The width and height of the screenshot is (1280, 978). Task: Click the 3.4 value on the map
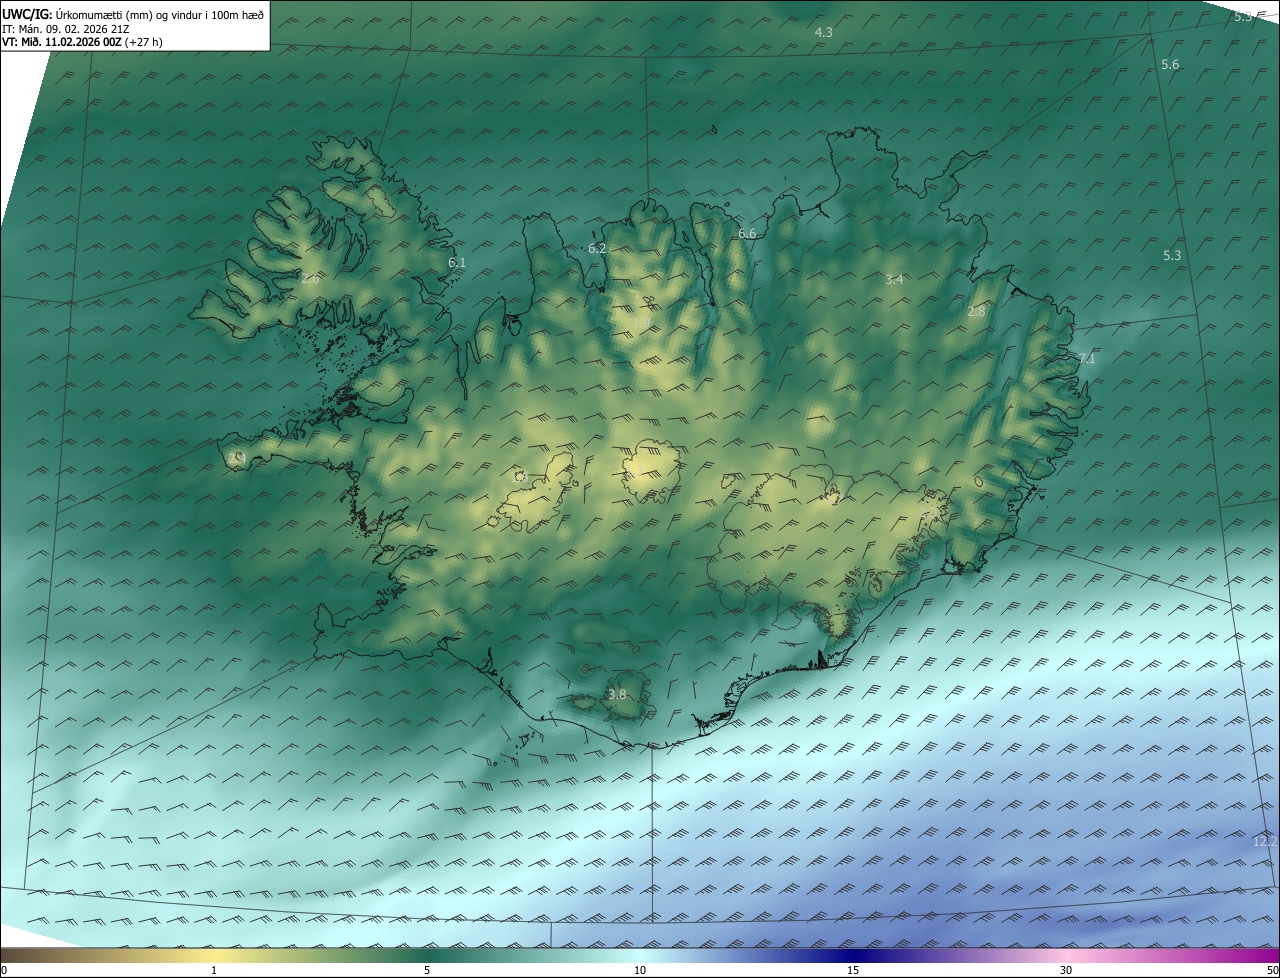(894, 280)
